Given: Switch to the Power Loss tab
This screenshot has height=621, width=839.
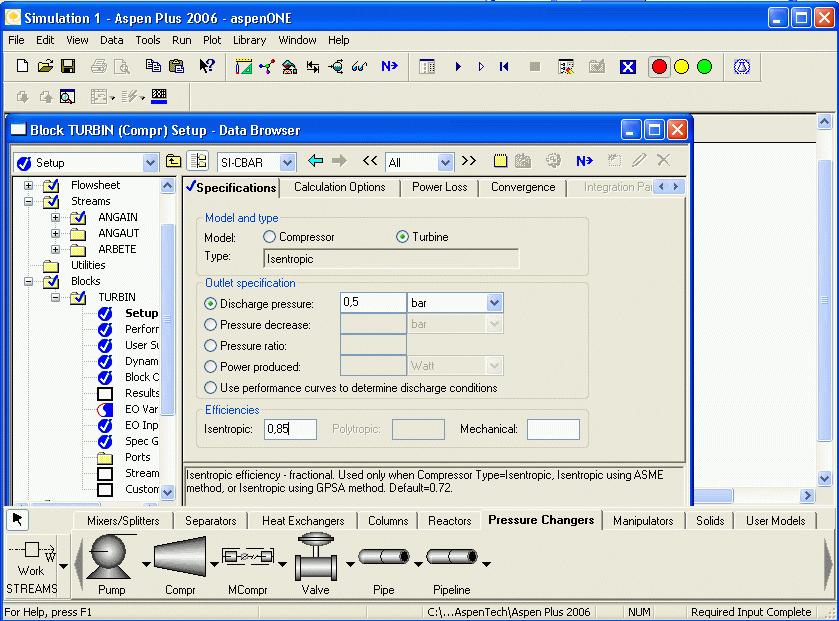Looking at the screenshot, I should pos(439,187).
